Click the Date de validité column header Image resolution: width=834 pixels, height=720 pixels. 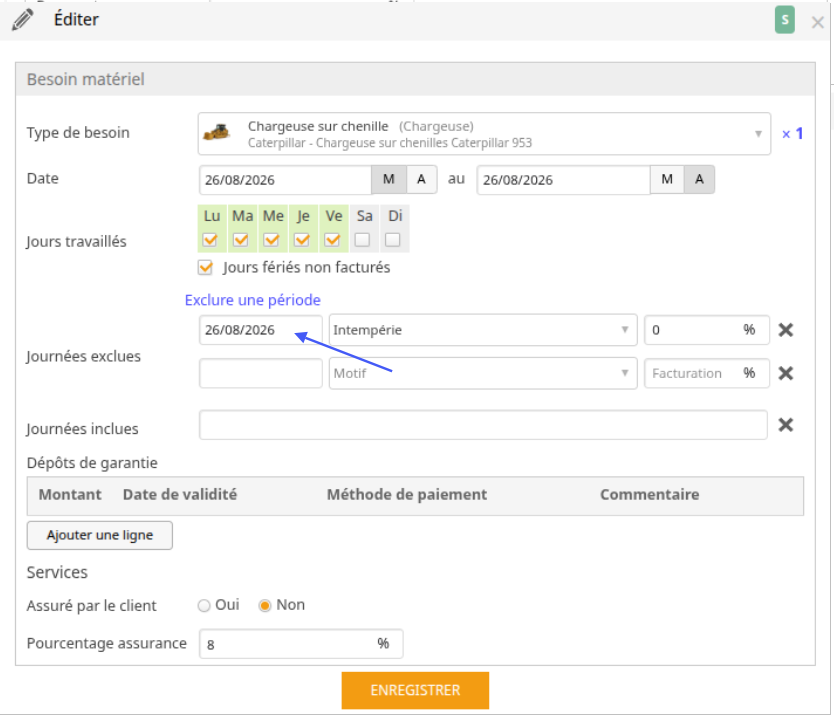pos(180,495)
